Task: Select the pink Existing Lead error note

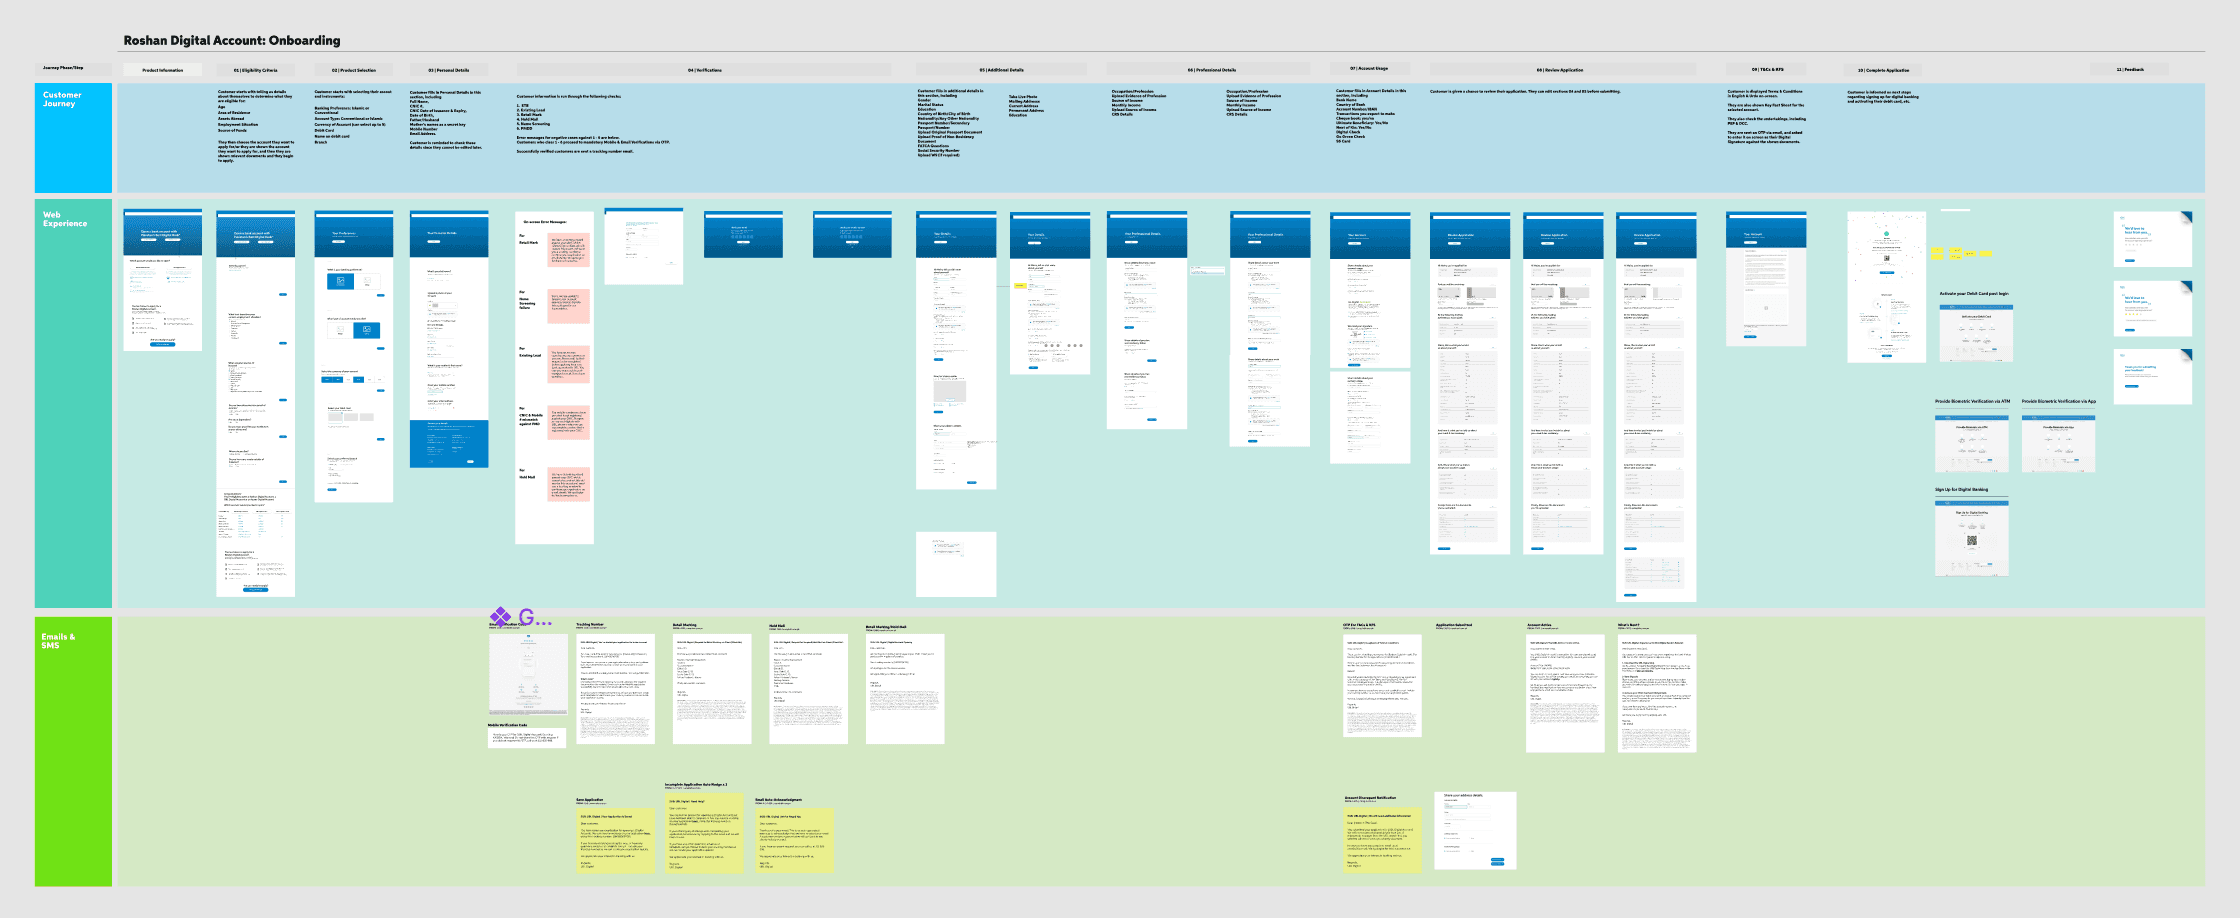Action: tap(569, 365)
